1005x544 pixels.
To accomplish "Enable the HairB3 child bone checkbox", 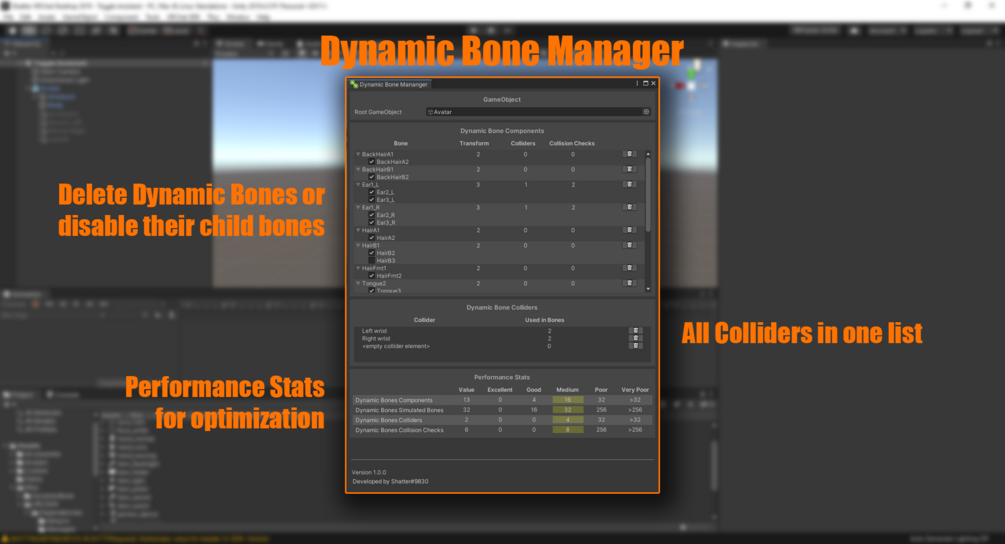I will [x=372, y=261].
